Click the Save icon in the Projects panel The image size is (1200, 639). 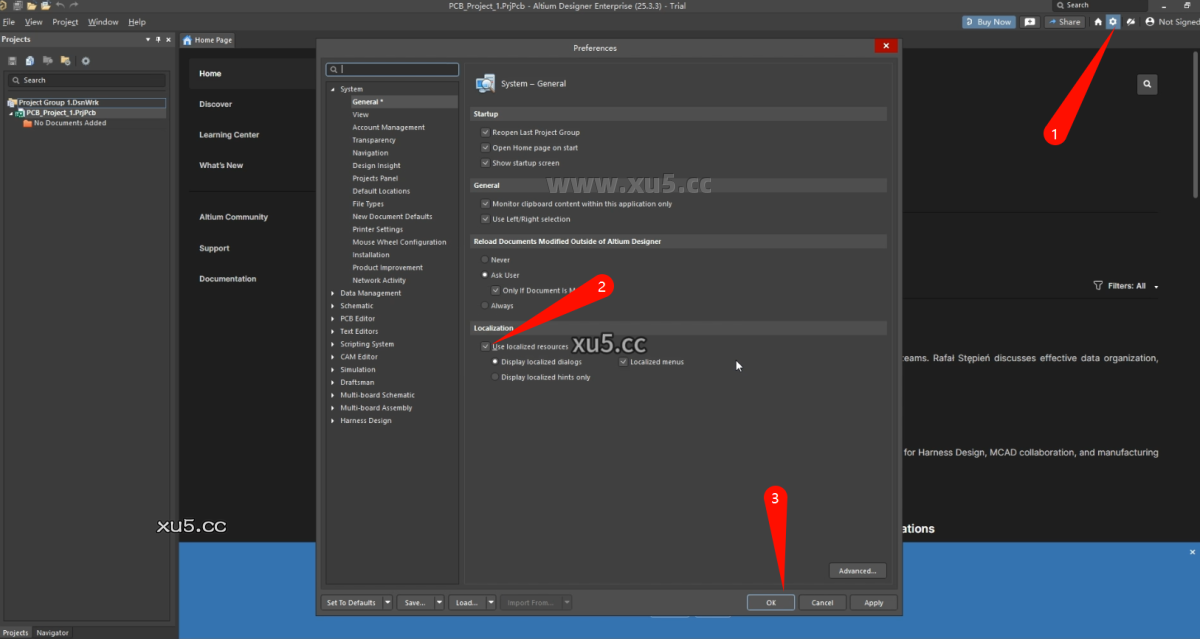click(x=13, y=61)
